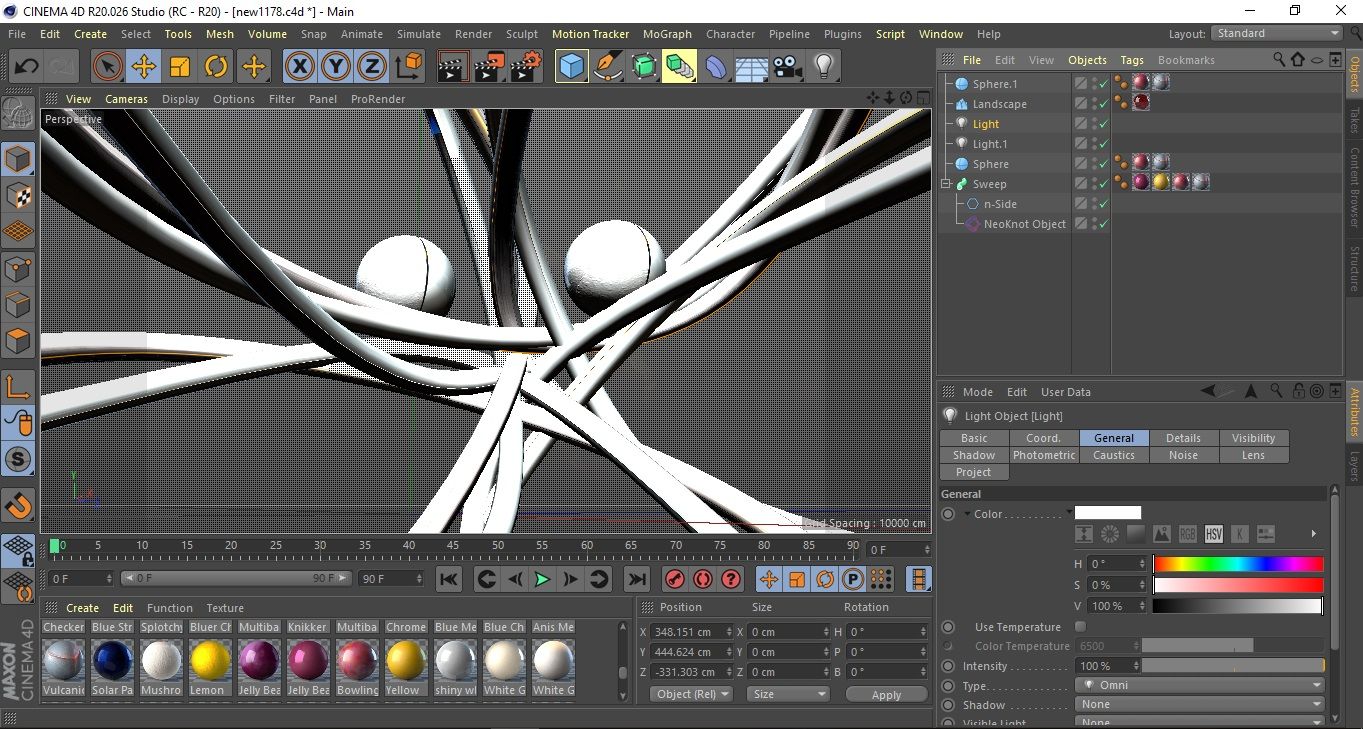1363x729 pixels.
Task: Open the Simulate menu
Action: tap(419, 34)
